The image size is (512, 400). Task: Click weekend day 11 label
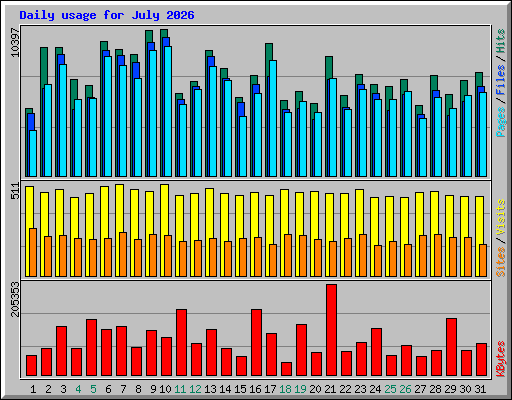pos(180,389)
